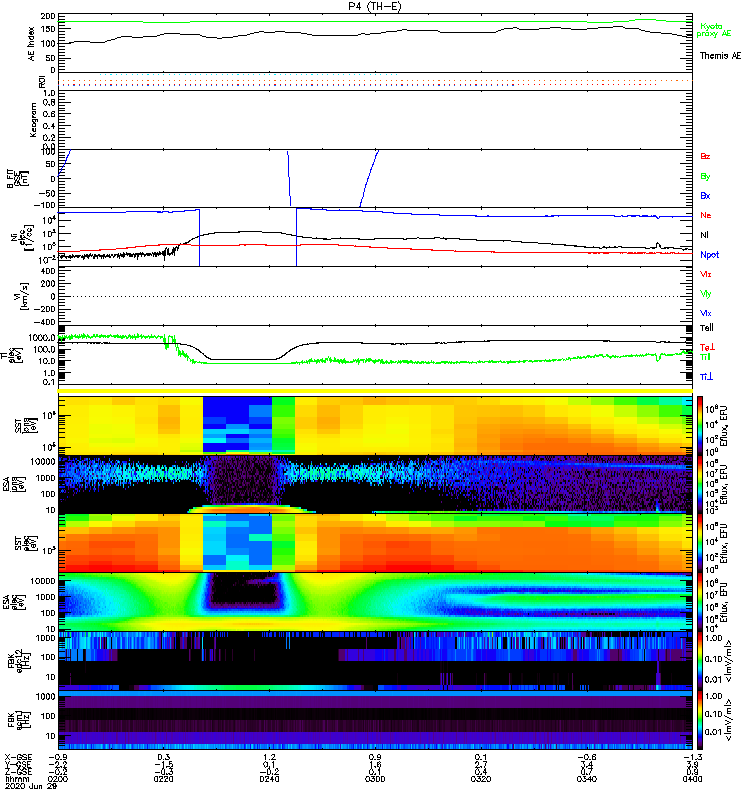This screenshot has width=750, height=800.
Task: Click the "X-GSE" position row label
Action: [x=18, y=757]
